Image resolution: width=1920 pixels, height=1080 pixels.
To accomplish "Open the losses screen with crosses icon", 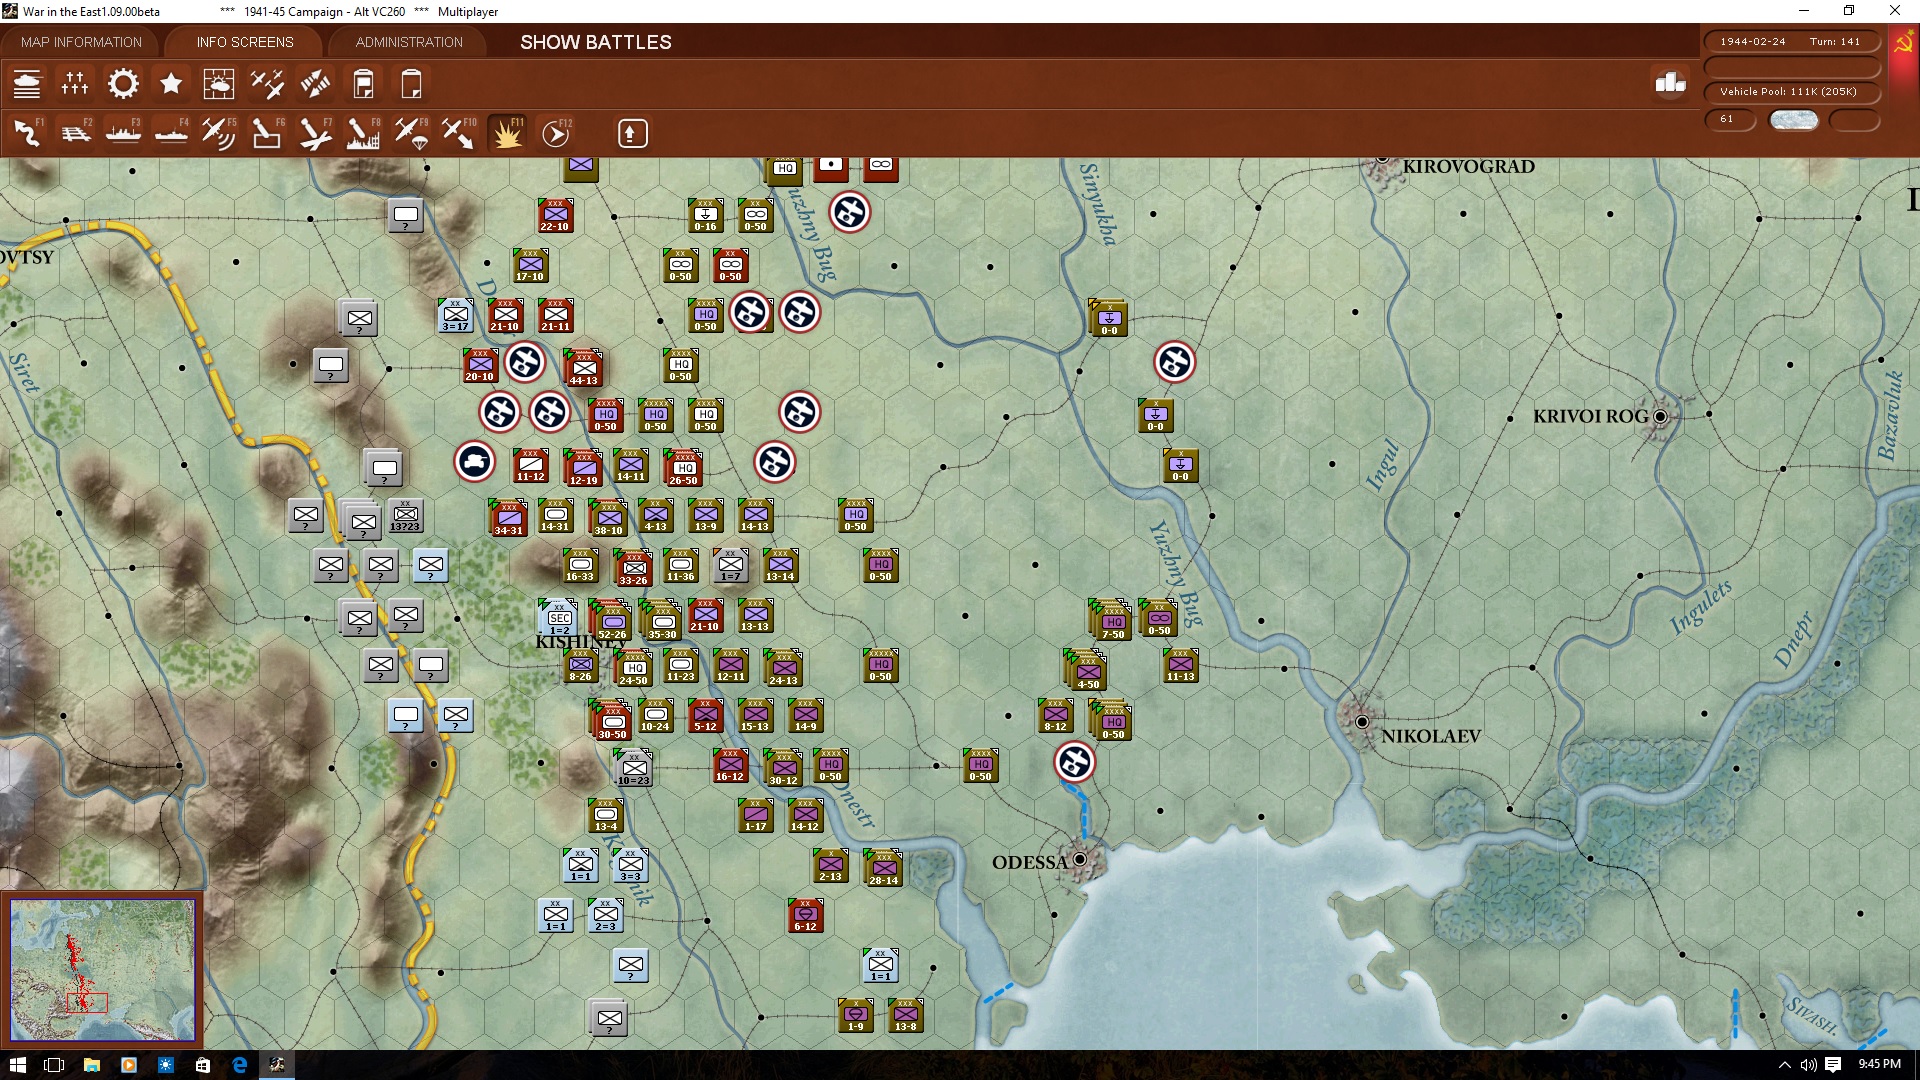I will coord(75,84).
